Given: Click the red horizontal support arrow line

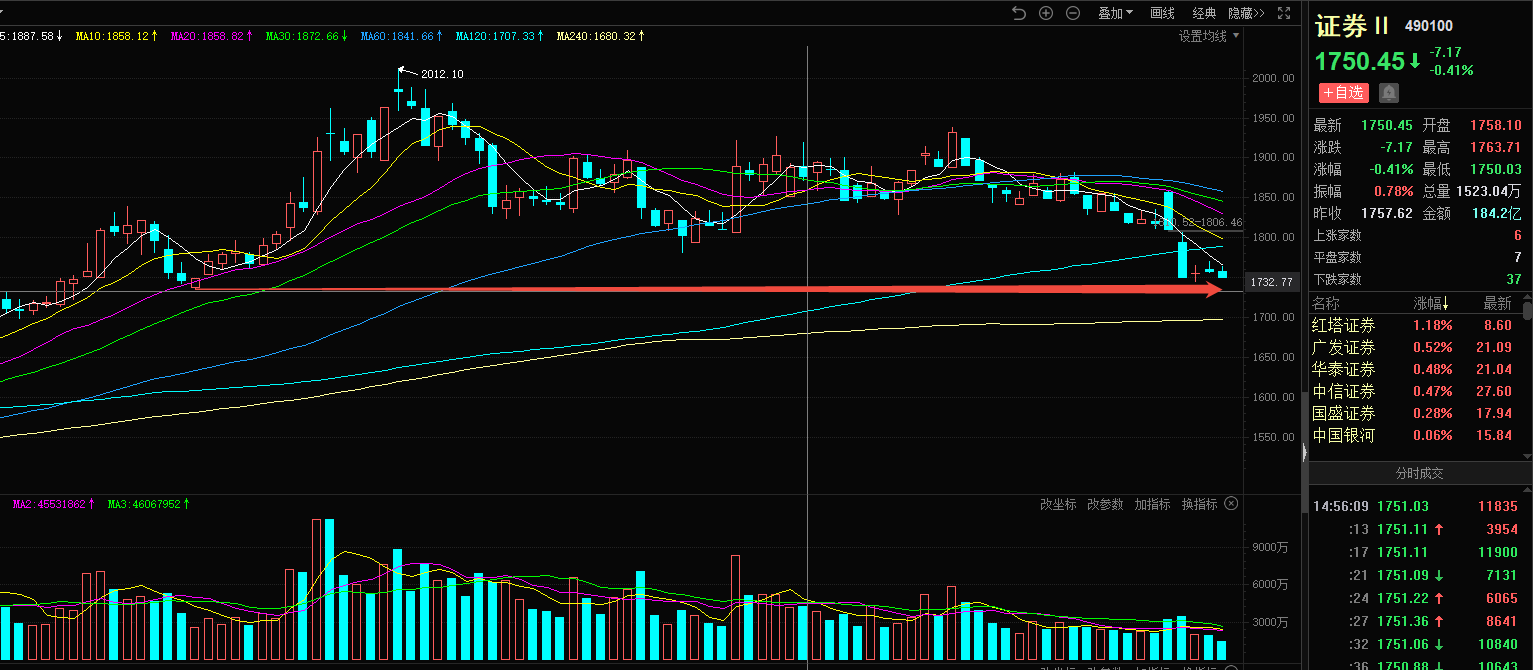Looking at the screenshot, I should [700, 290].
